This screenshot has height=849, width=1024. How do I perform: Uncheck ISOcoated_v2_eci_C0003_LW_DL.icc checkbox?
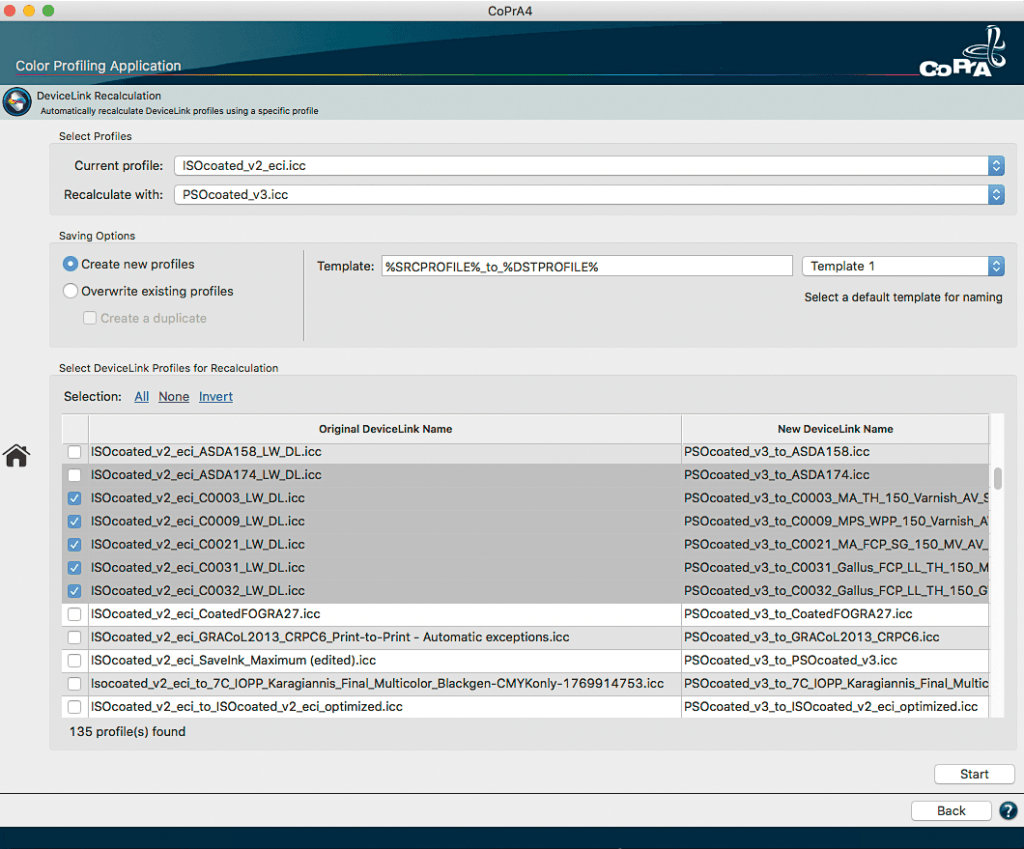click(x=75, y=498)
